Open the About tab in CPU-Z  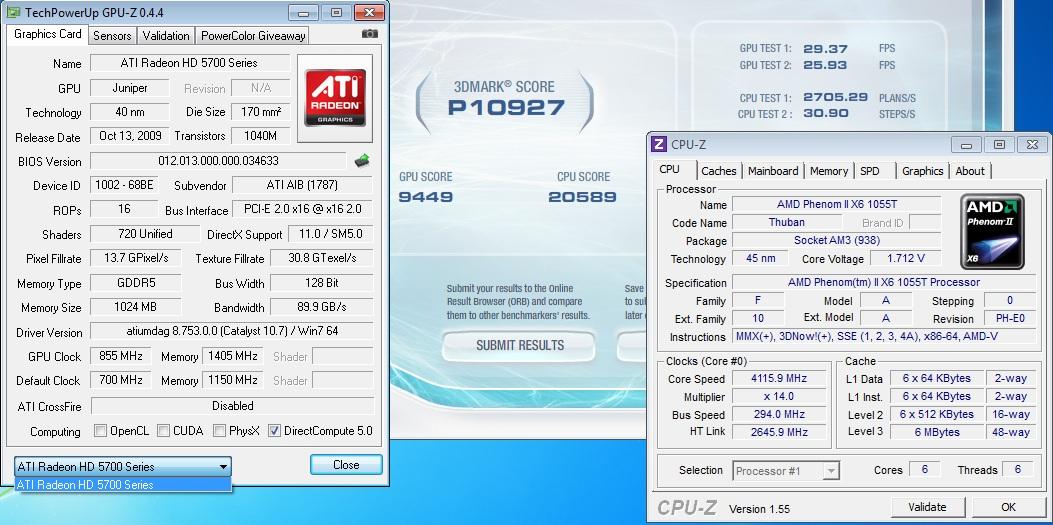pos(970,171)
